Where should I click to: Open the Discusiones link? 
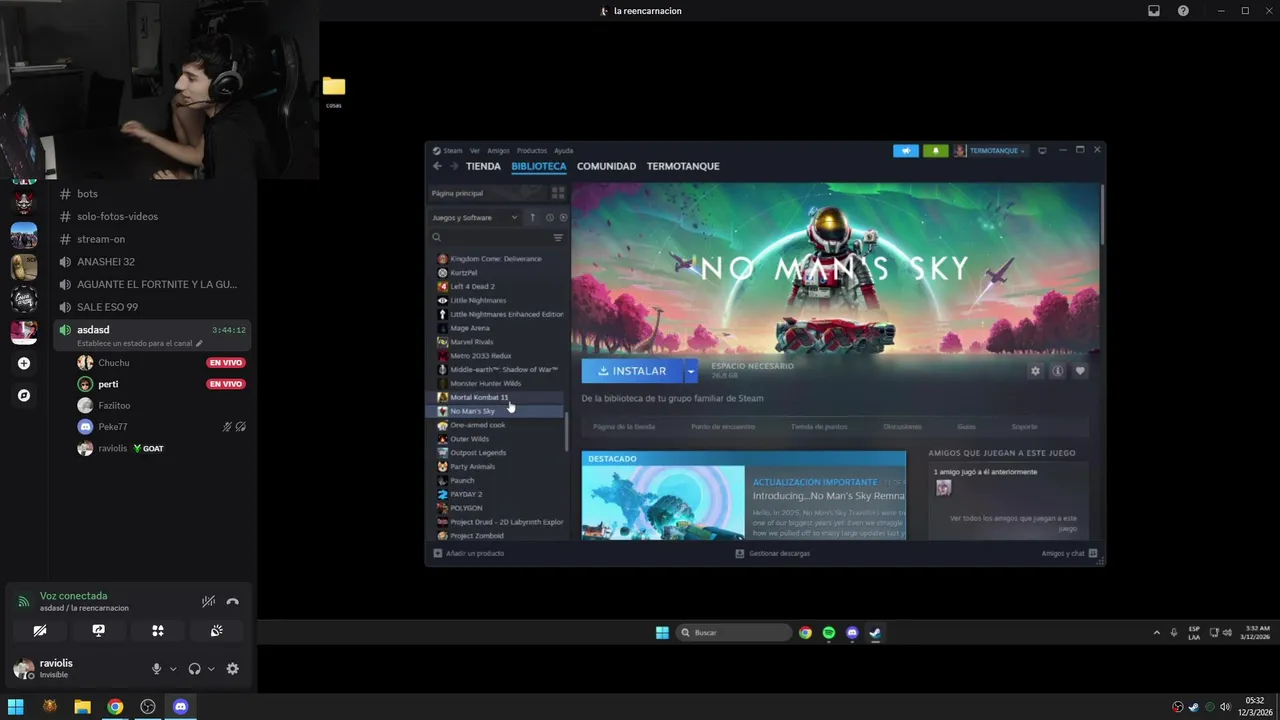tap(902, 427)
